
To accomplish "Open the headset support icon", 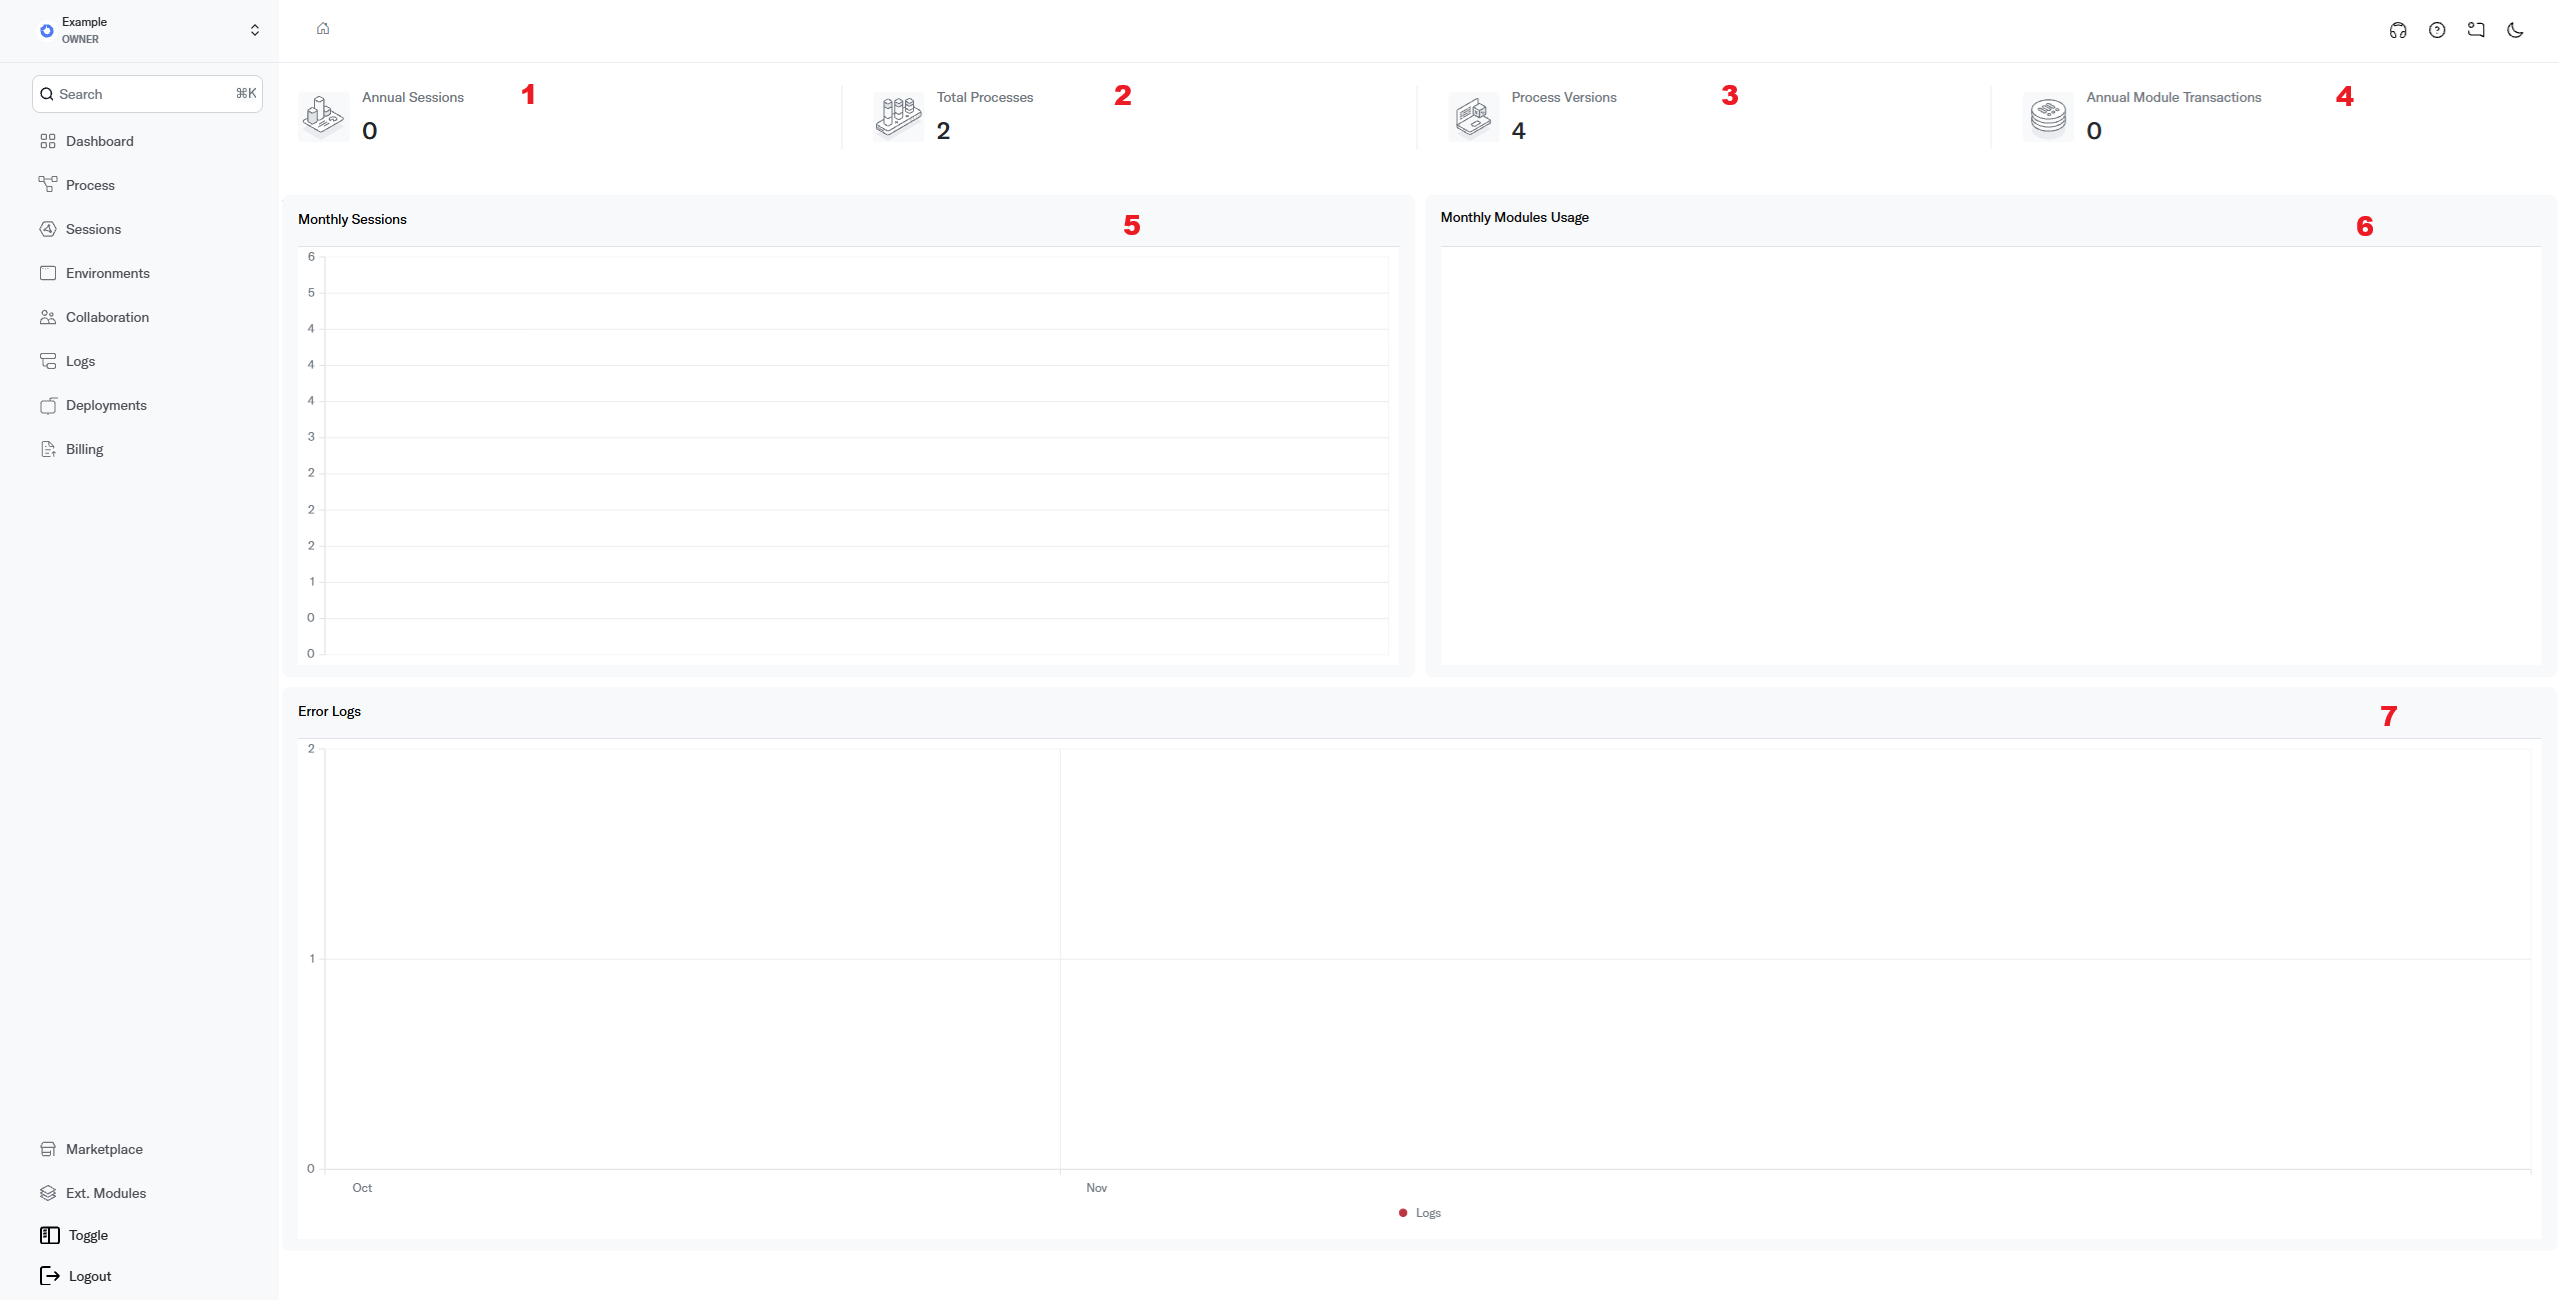I will (x=2398, y=30).
